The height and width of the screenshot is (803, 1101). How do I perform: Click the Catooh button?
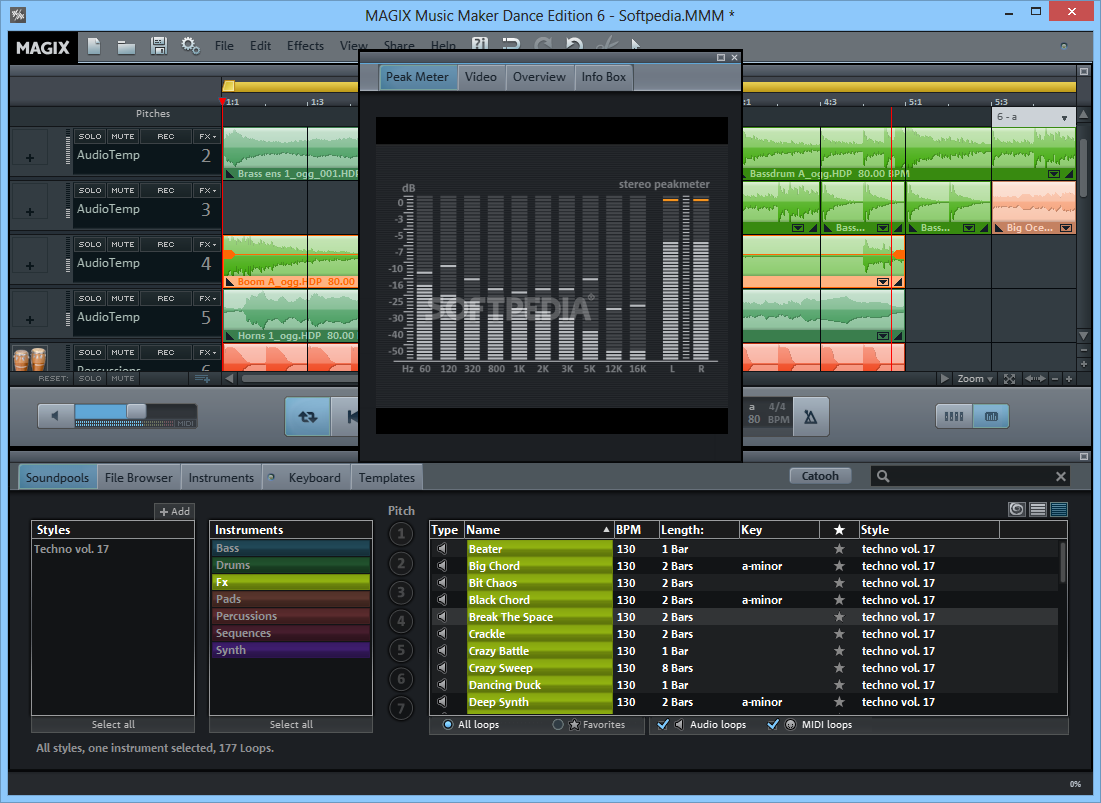tap(820, 476)
